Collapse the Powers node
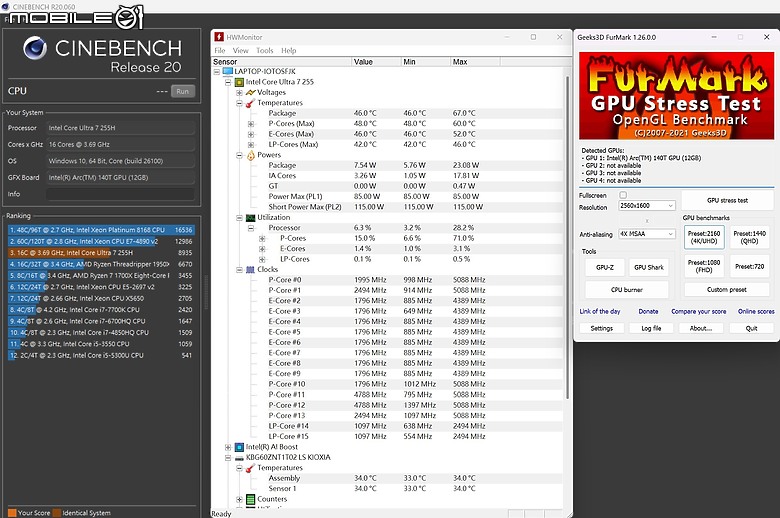 (239, 155)
